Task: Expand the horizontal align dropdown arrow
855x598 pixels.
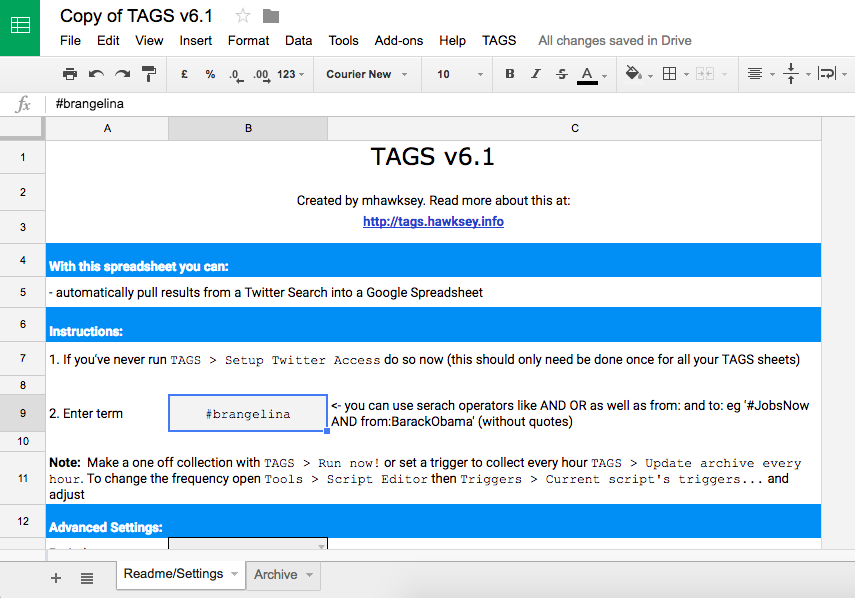Action: (772, 75)
